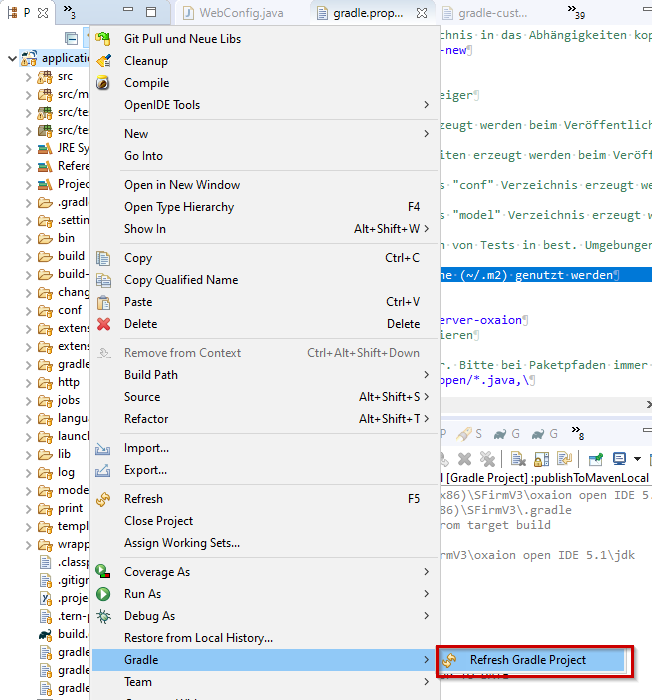Click the Compile jar icon
Screen dimensions: 652x700
point(103,83)
